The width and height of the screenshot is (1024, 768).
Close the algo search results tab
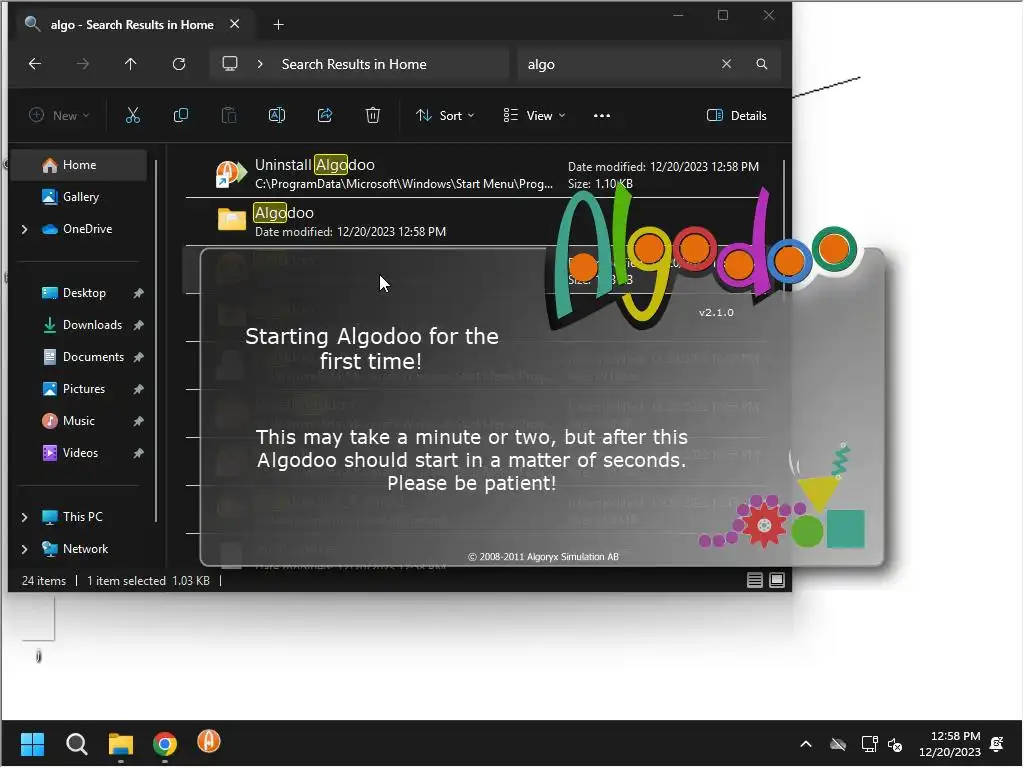[x=234, y=24]
